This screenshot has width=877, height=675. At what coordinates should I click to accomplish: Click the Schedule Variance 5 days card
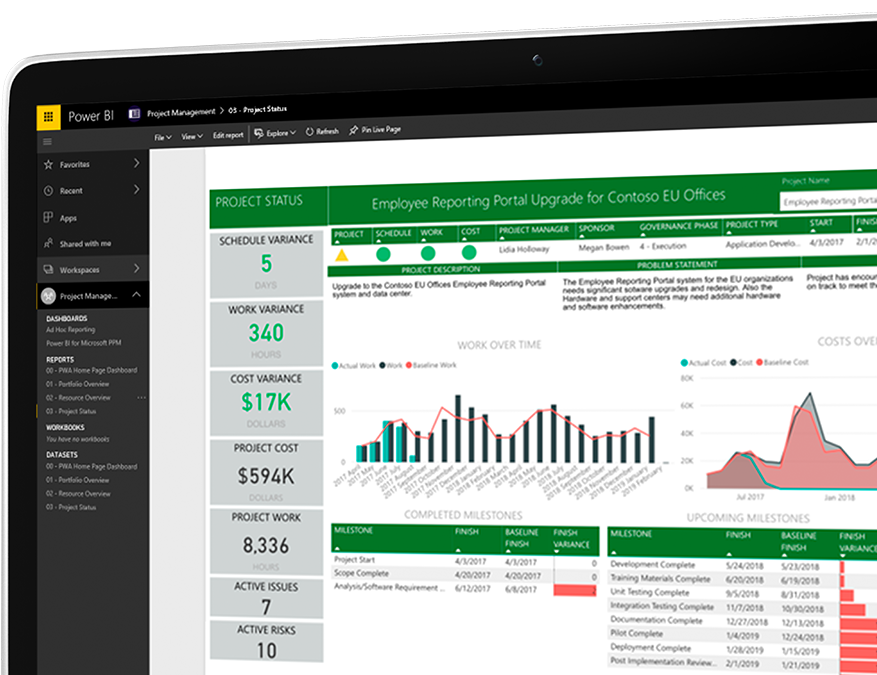click(x=266, y=264)
